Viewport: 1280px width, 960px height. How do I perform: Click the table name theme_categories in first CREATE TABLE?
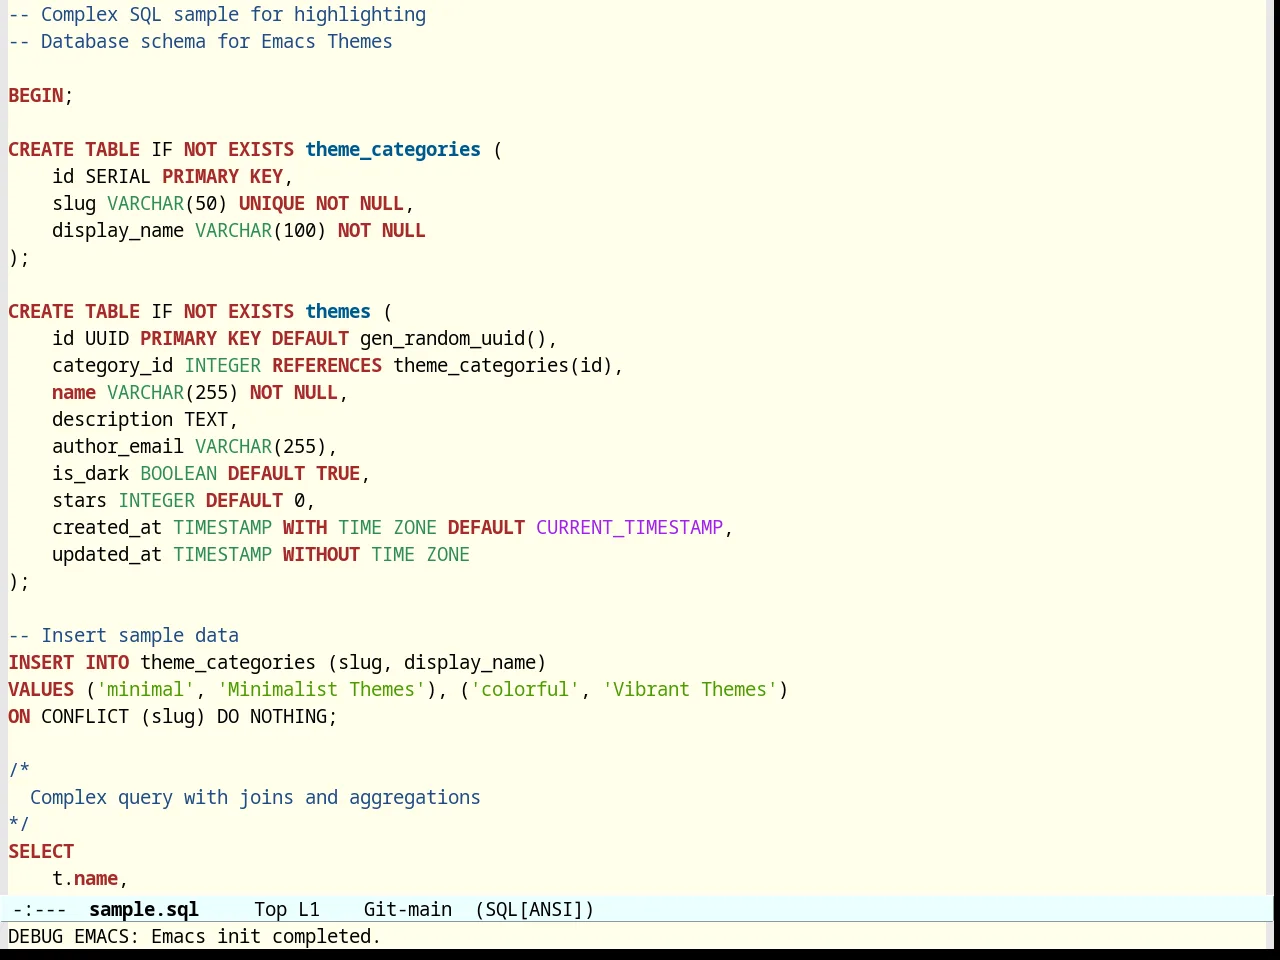393,149
